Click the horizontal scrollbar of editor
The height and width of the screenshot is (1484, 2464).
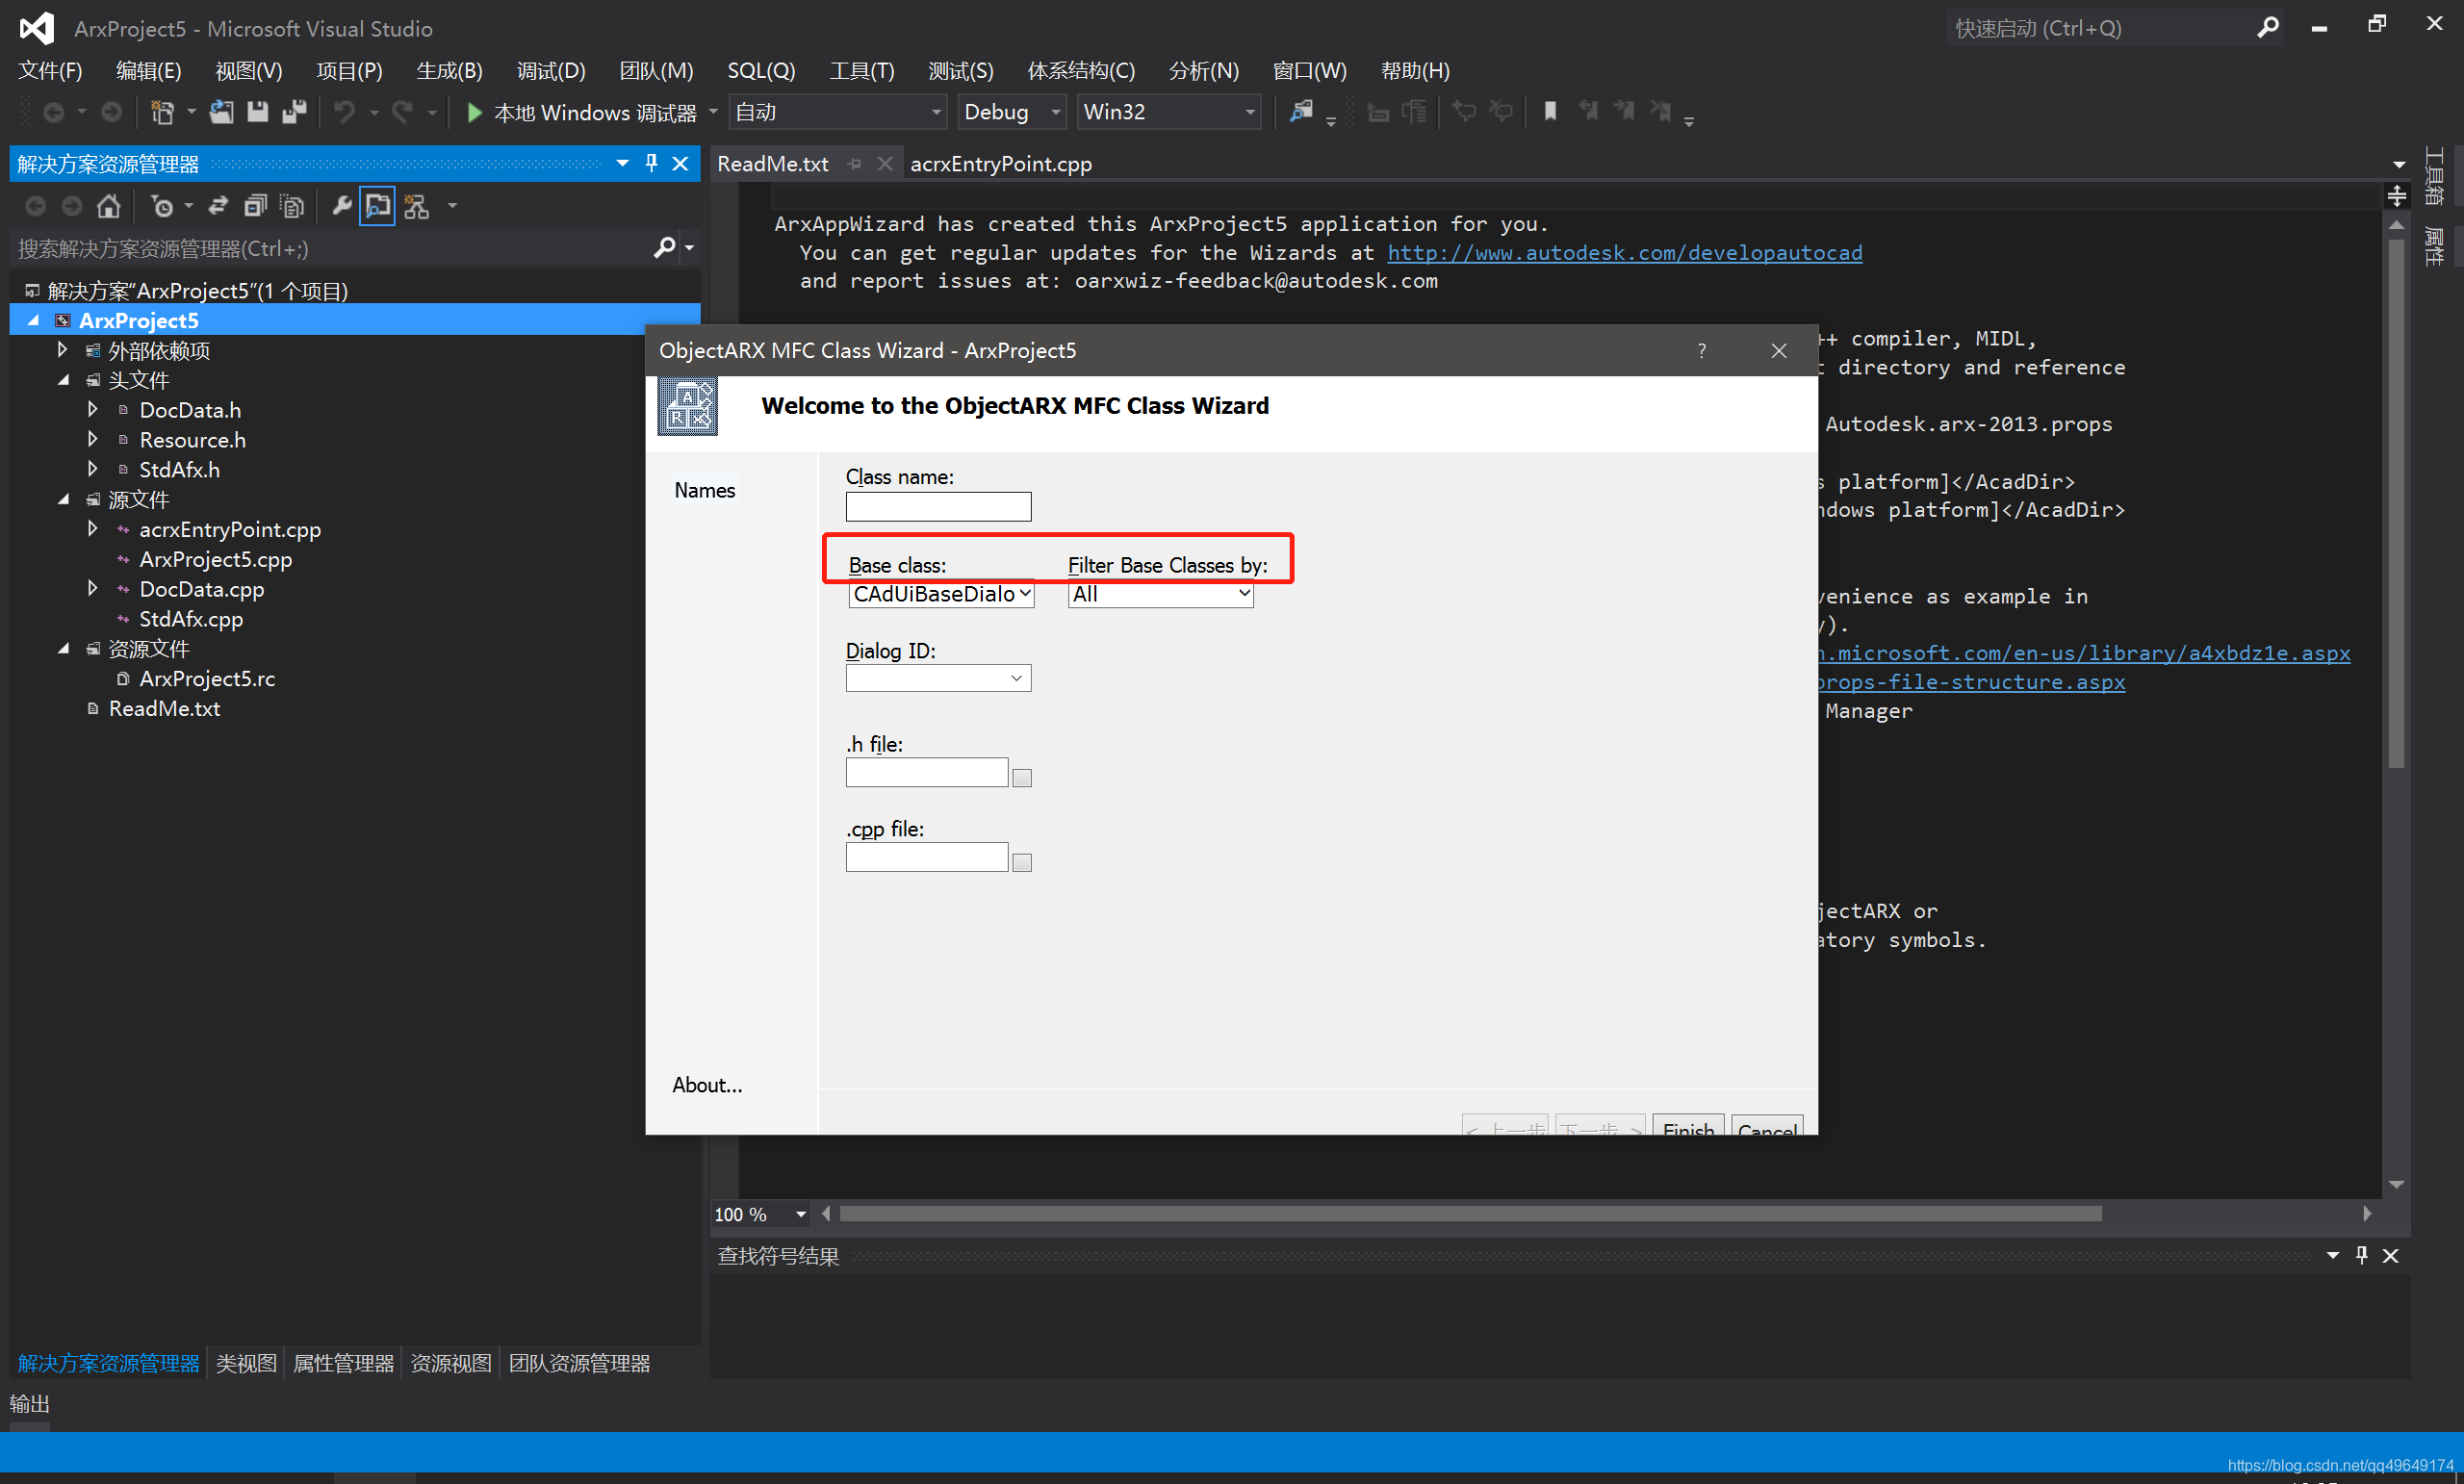point(1470,1214)
